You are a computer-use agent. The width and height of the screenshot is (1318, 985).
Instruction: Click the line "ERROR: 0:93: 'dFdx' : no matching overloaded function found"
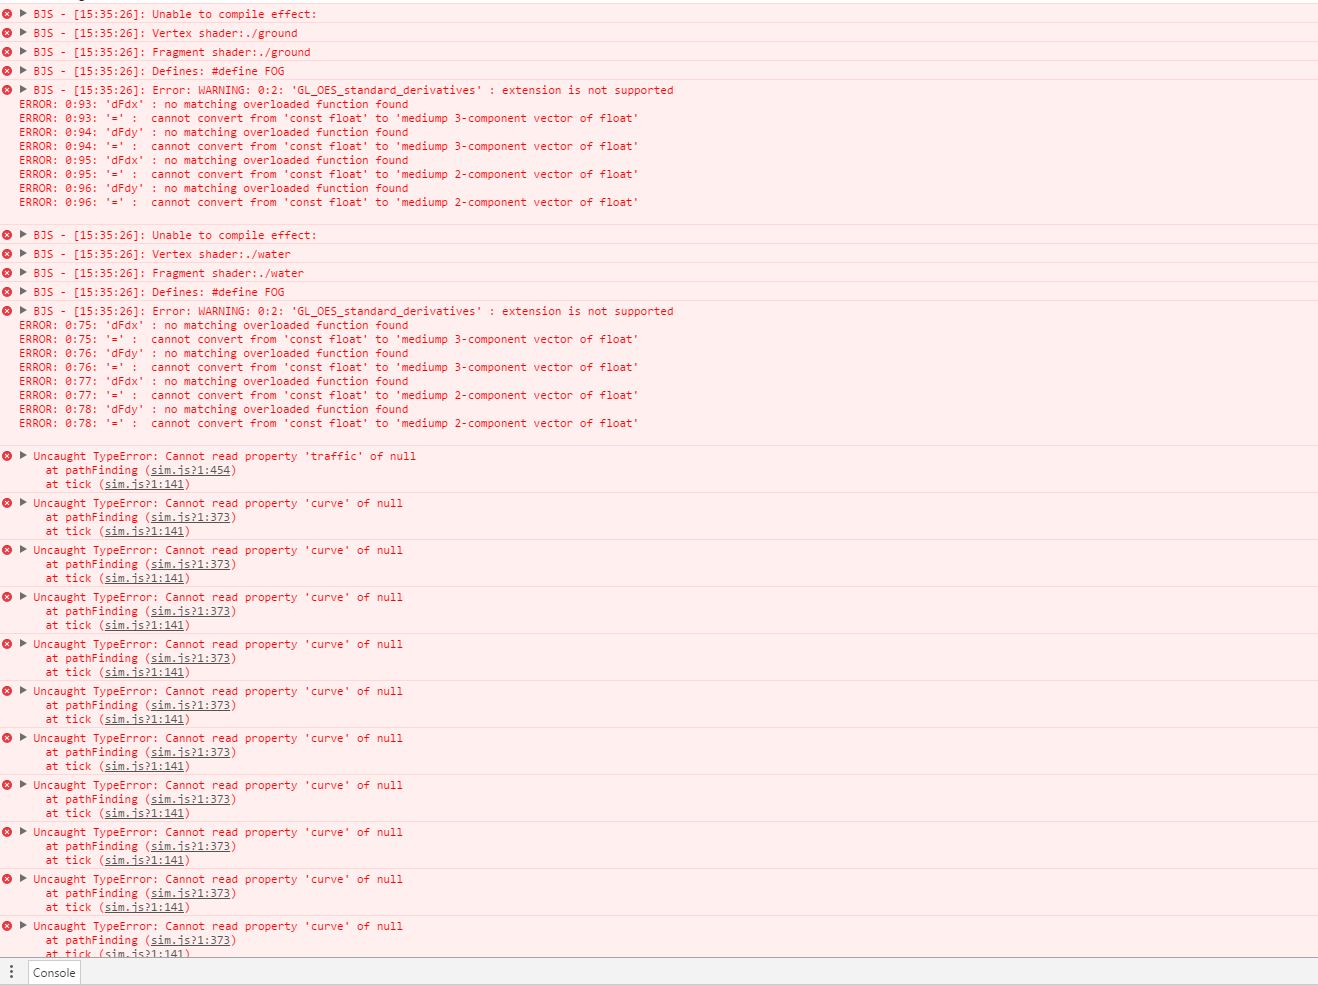point(214,104)
